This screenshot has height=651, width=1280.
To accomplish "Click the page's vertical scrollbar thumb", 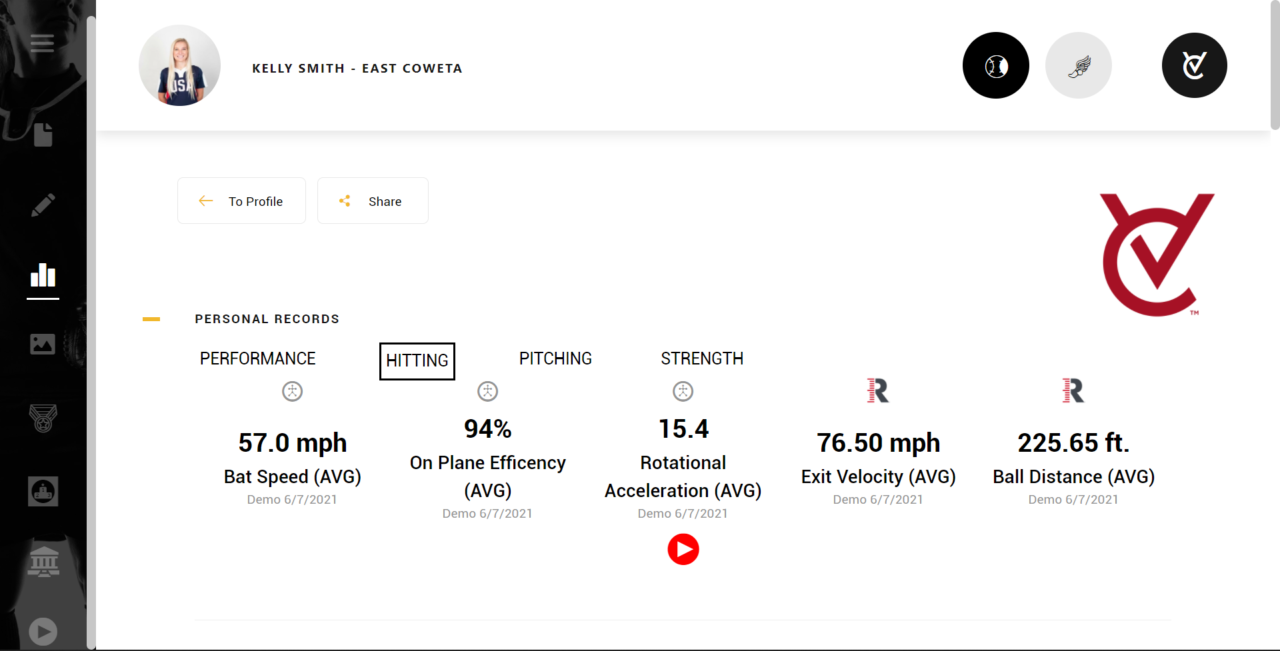I will coord(1274,65).
